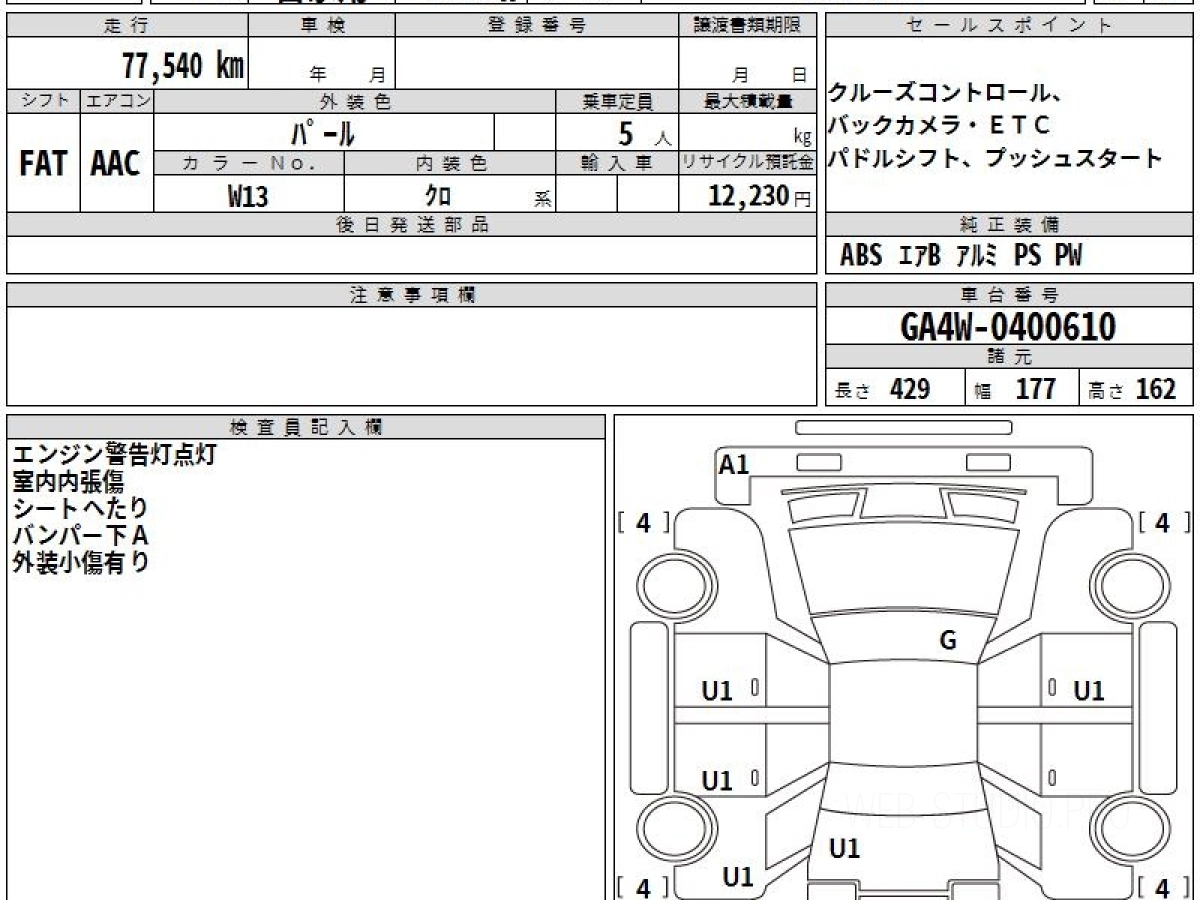Select the セールスポイント heading
The height and width of the screenshot is (900, 1200).
point(1009,26)
